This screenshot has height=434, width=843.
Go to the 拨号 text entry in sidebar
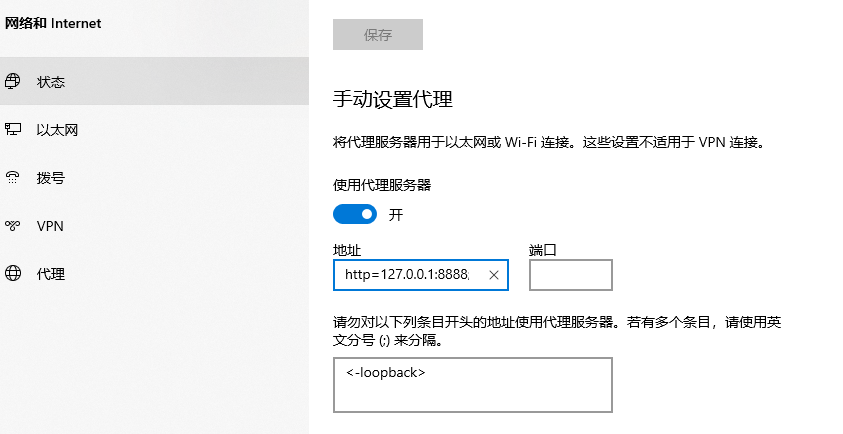(x=51, y=177)
